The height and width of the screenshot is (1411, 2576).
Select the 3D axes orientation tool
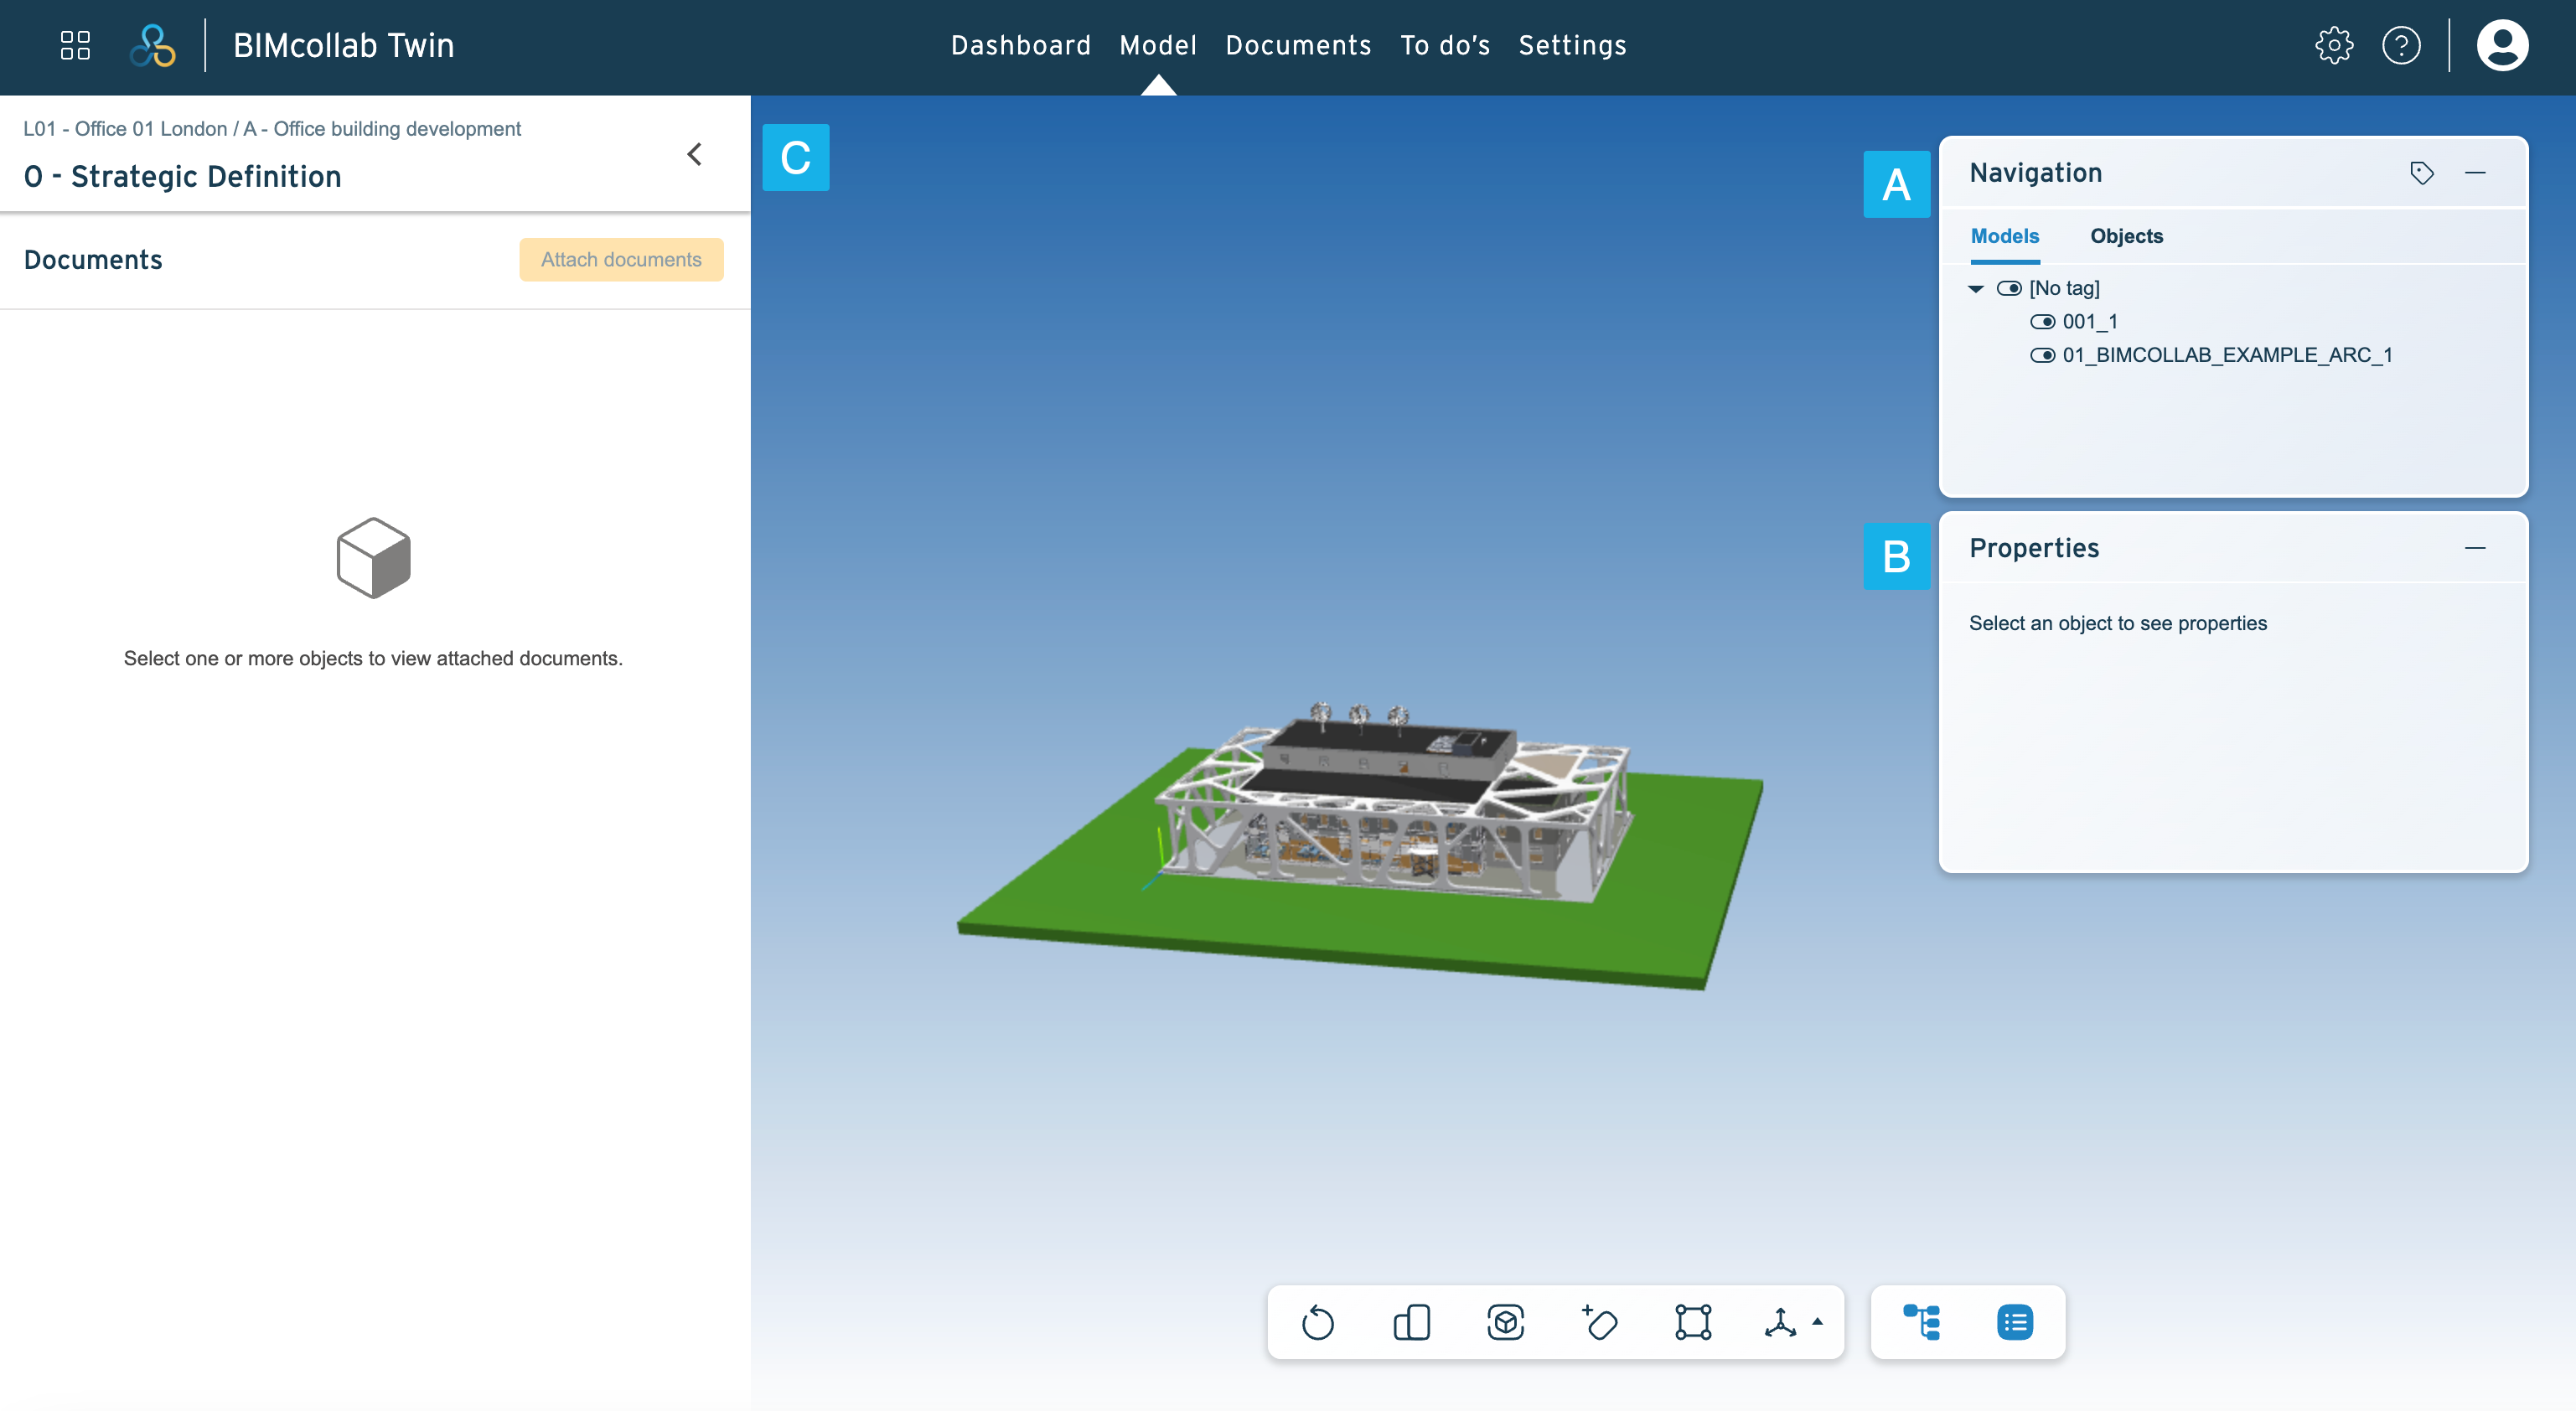[x=1780, y=1322]
